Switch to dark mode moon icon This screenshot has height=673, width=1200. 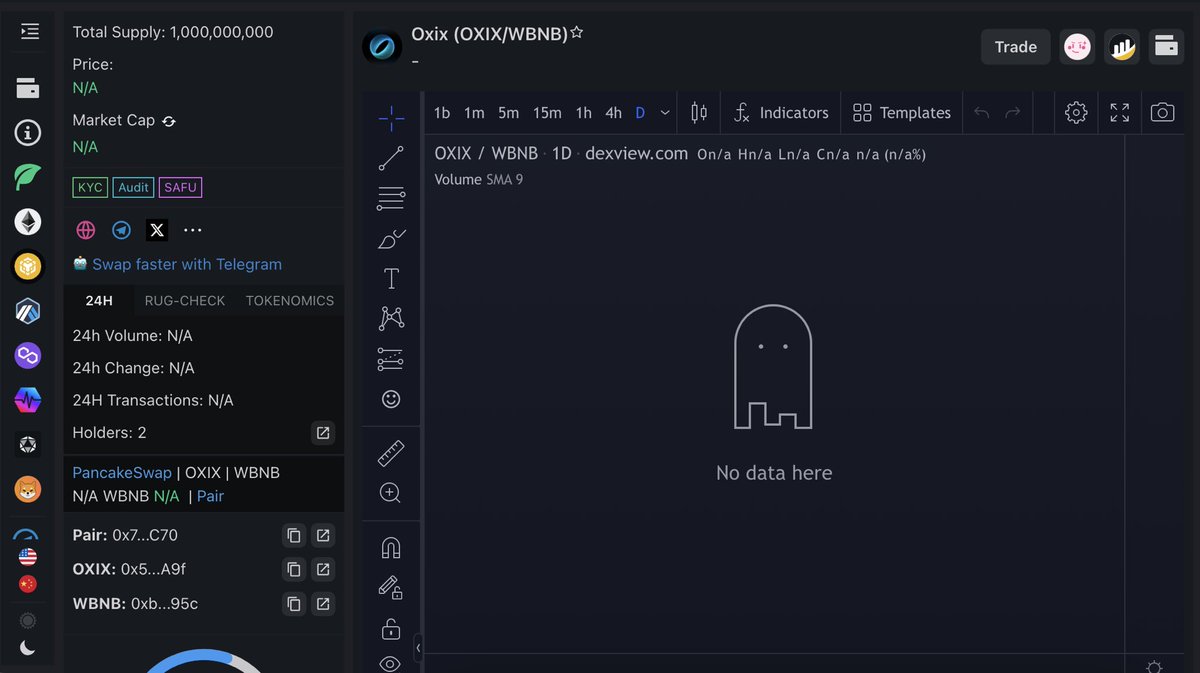[28, 648]
